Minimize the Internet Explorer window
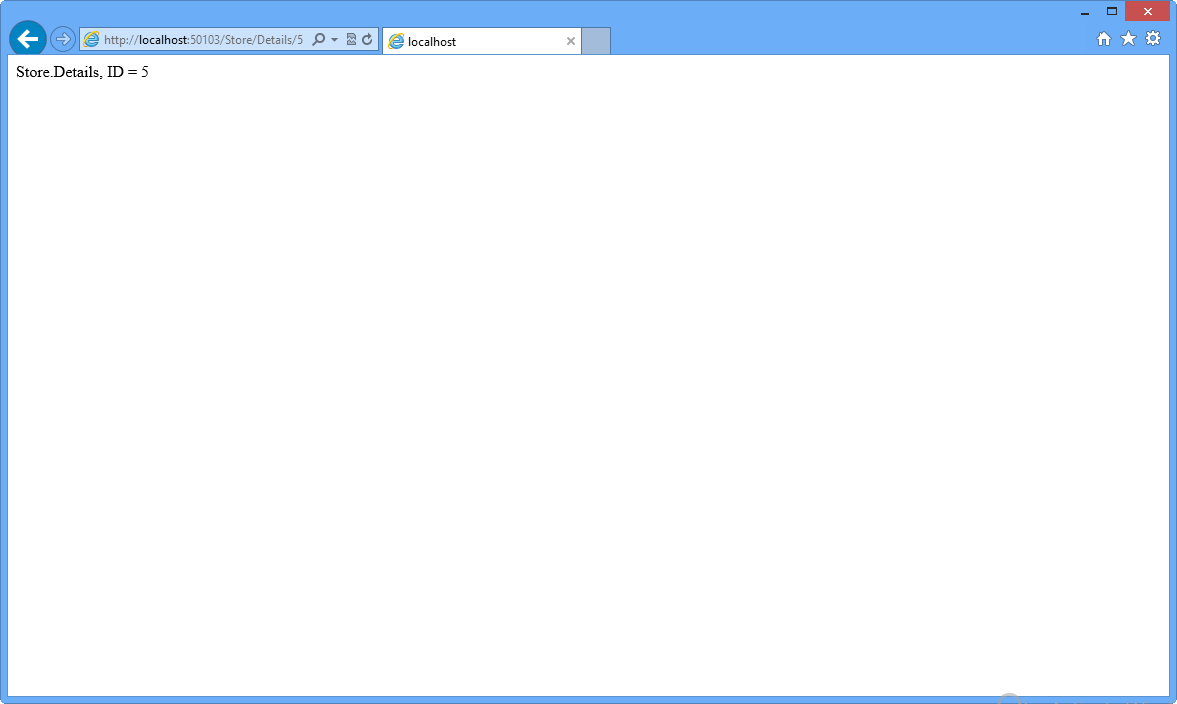 pyautogui.click(x=1086, y=11)
